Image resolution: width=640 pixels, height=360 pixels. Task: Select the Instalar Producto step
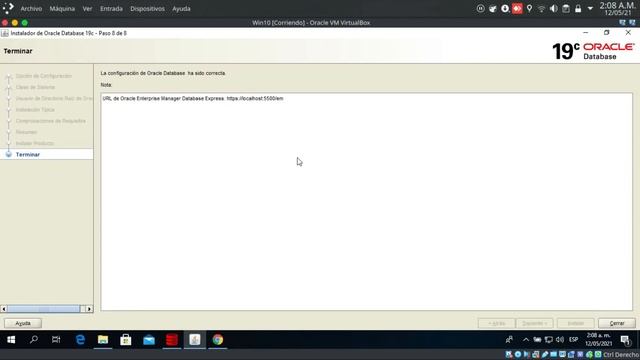[35, 143]
